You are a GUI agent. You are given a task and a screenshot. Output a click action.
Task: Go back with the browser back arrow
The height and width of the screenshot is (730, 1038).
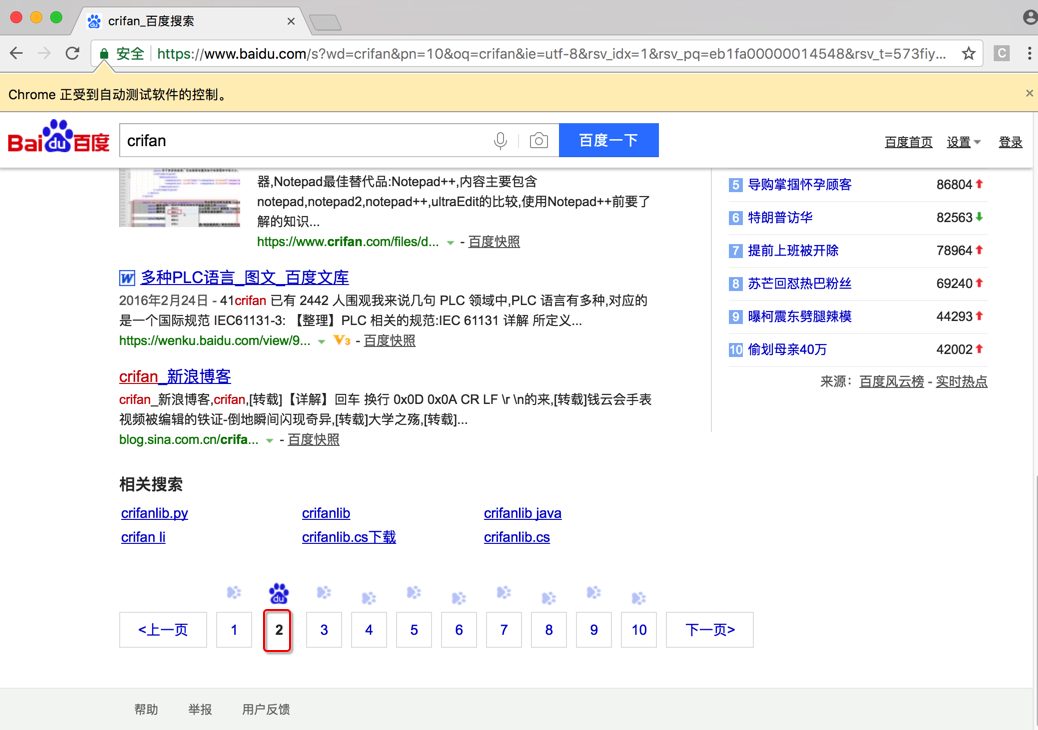pyautogui.click(x=17, y=54)
